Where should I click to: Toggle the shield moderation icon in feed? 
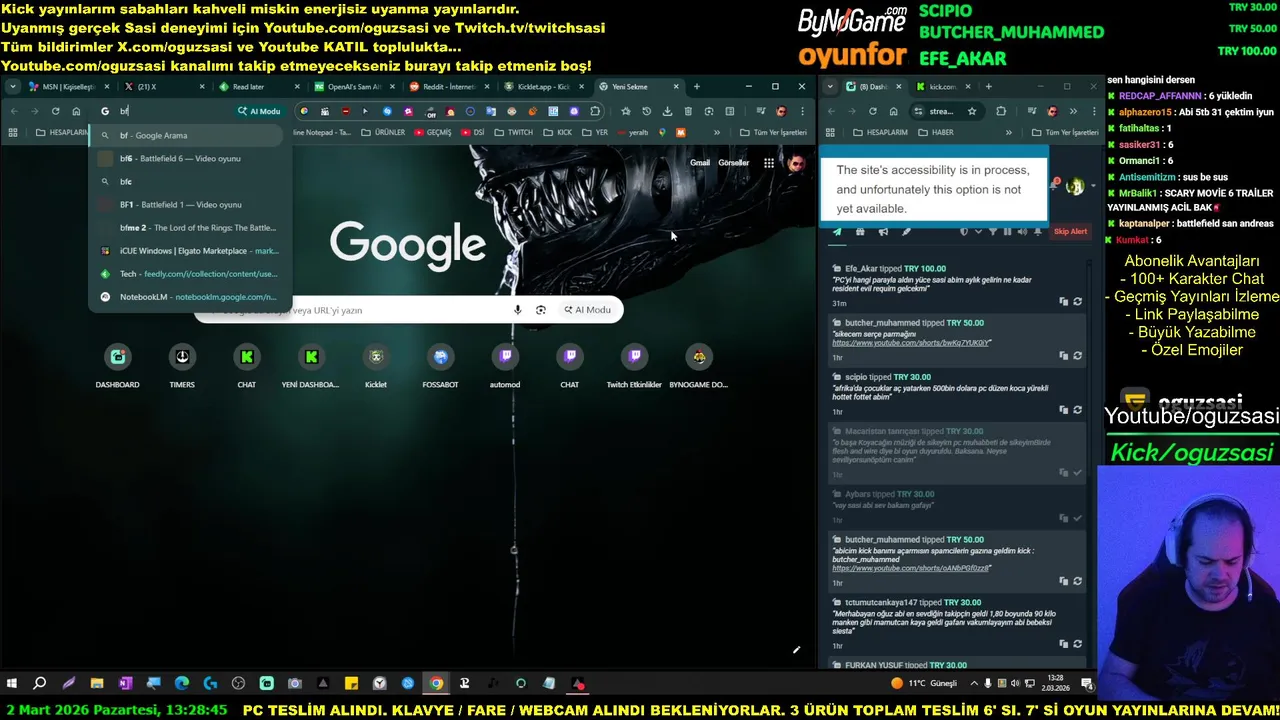point(964,232)
